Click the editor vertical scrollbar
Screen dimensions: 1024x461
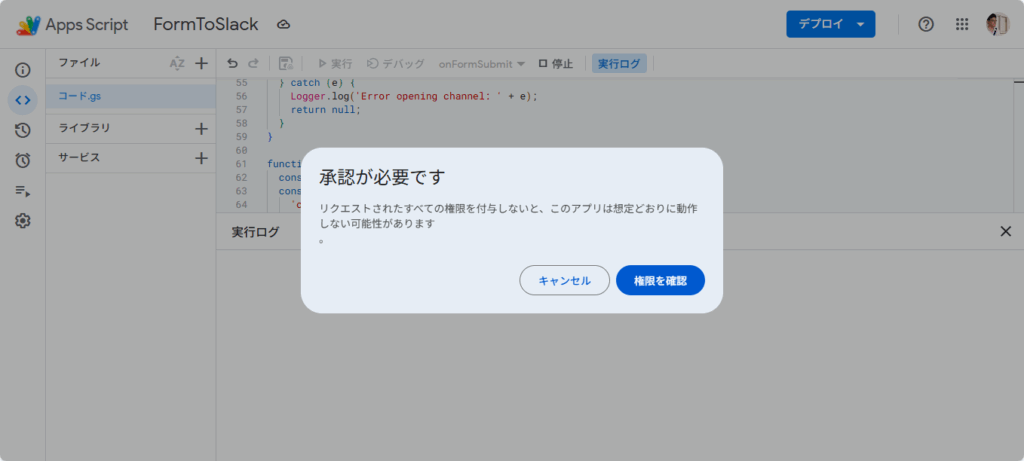(1018, 144)
